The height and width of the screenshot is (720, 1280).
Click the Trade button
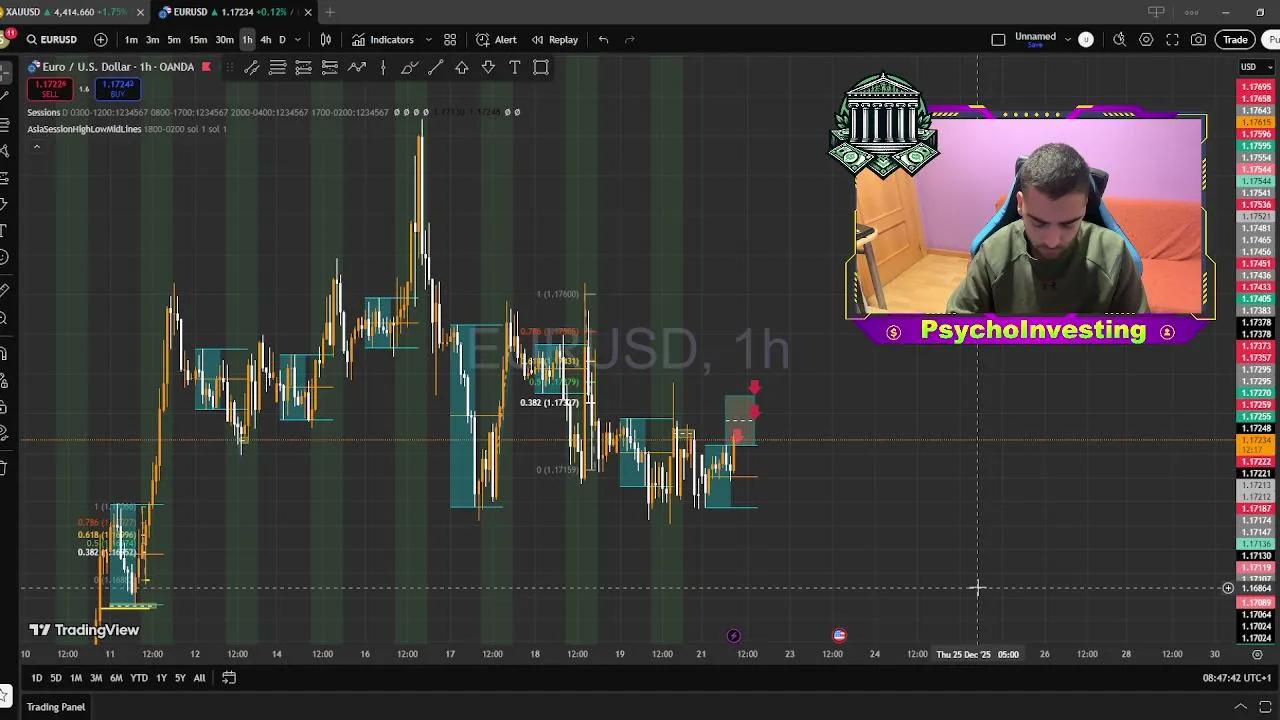click(1235, 40)
